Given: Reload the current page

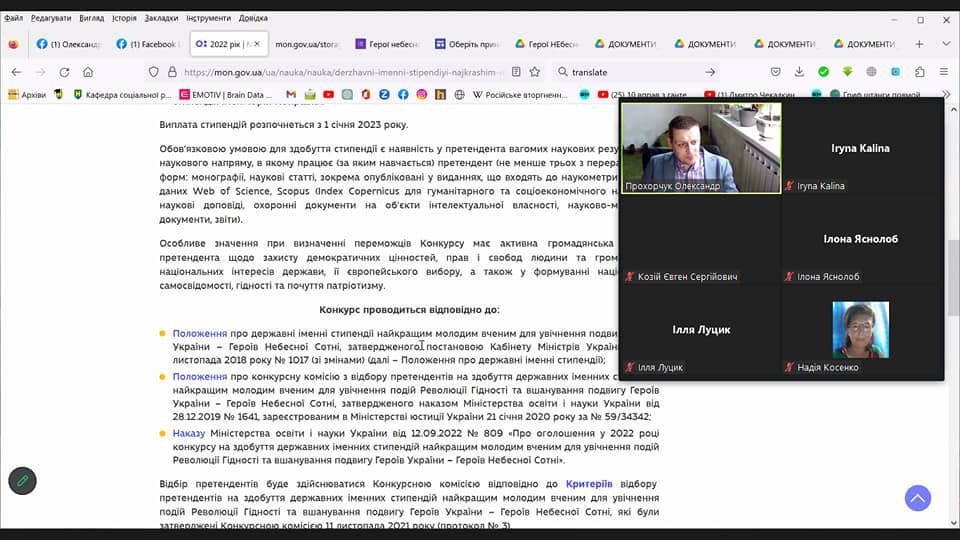Looking at the screenshot, I should [64, 72].
